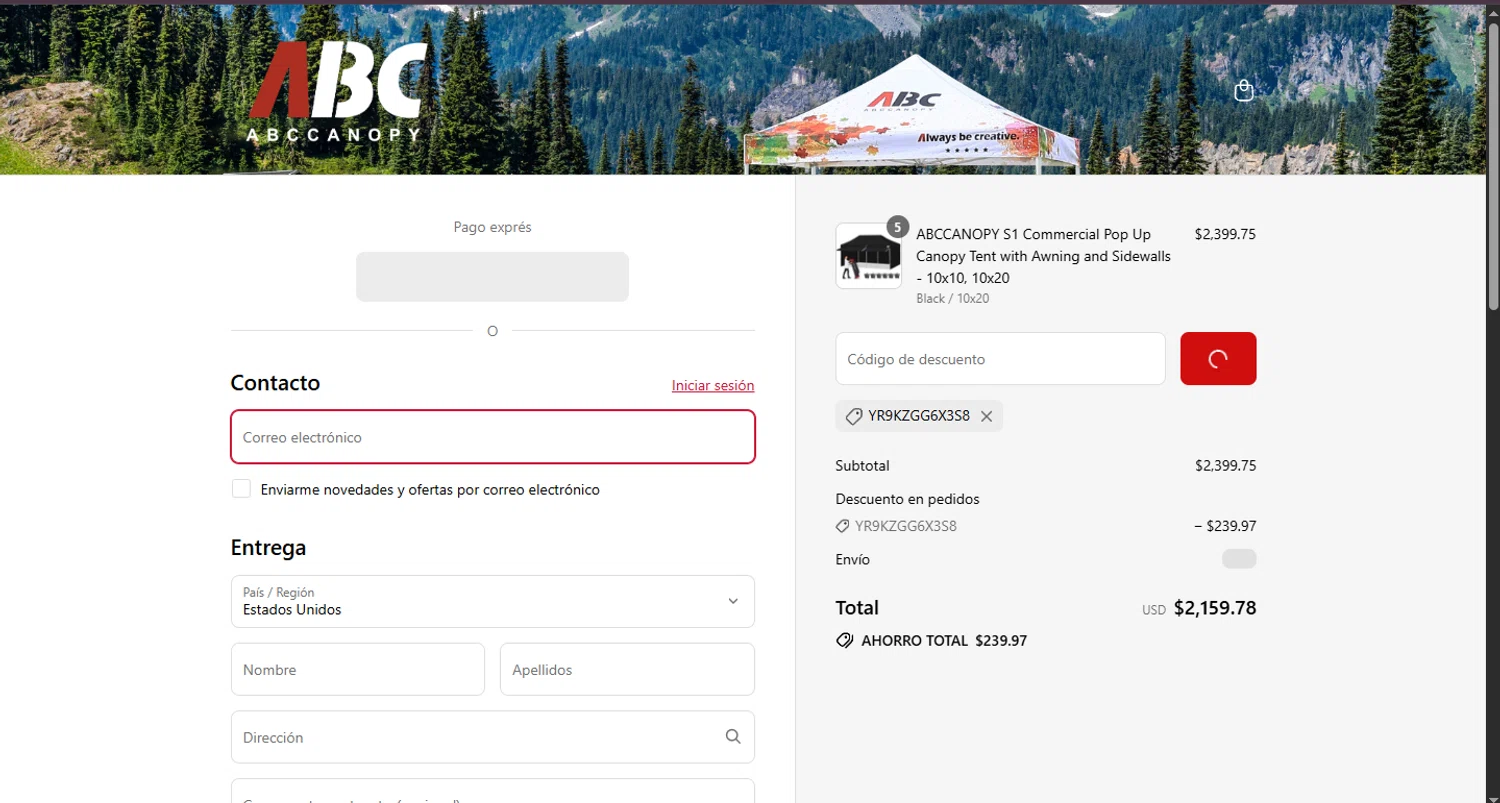Click the canopy tent product thumbnail

pyautogui.click(x=868, y=257)
